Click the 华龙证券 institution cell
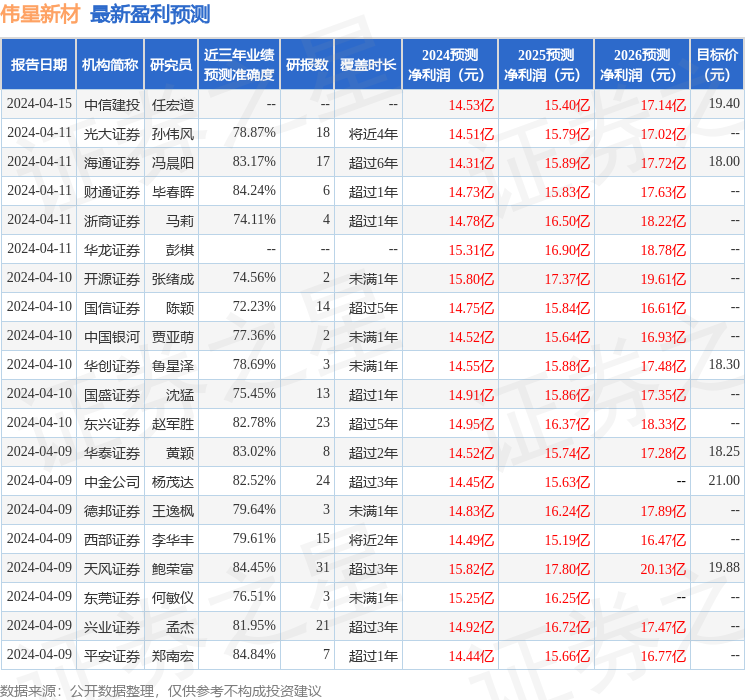Screen dimensions: 745x700 [112, 250]
